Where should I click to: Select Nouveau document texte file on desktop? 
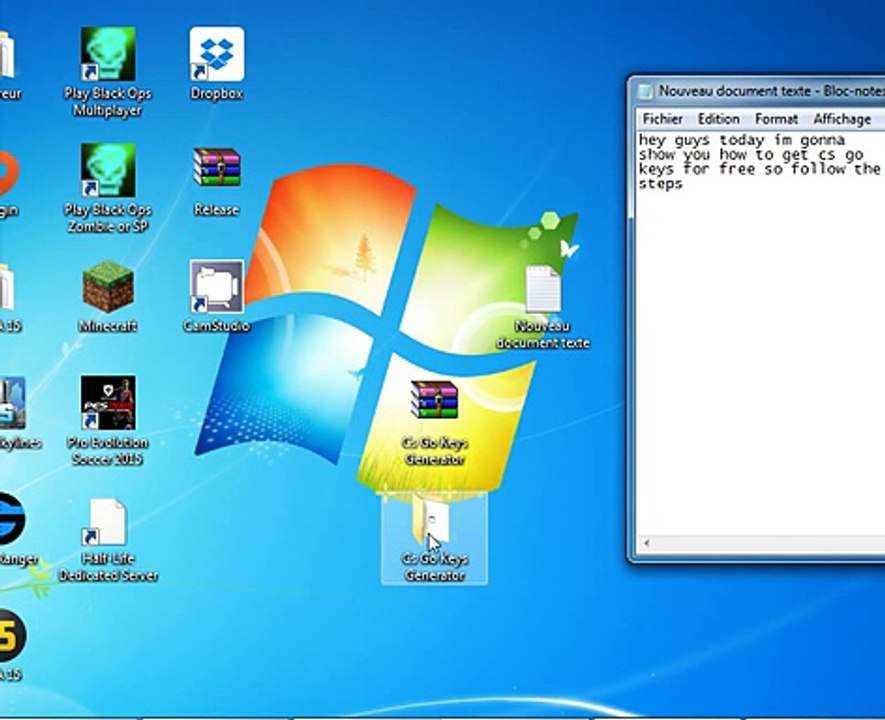[543, 292]
